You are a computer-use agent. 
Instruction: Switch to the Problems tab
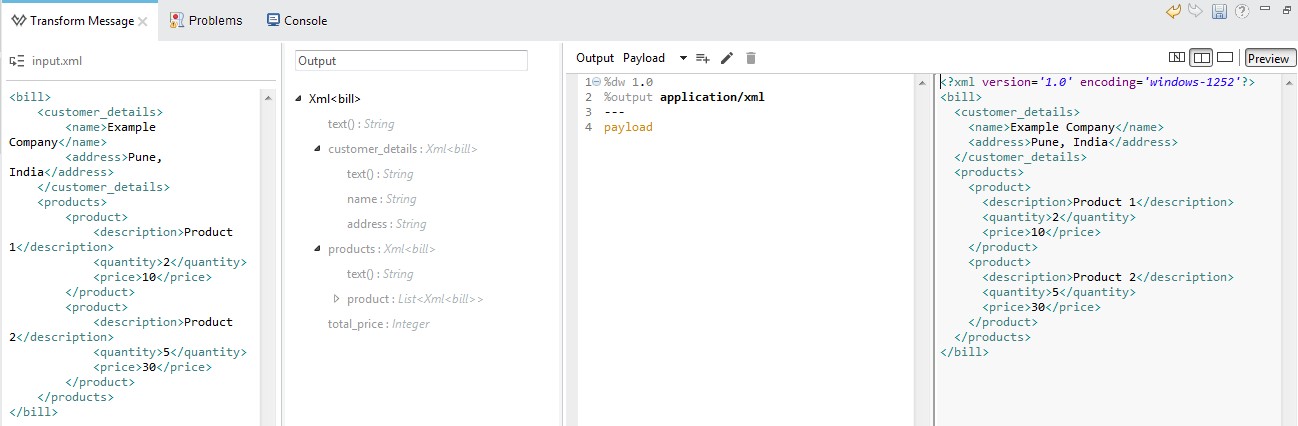206,20
